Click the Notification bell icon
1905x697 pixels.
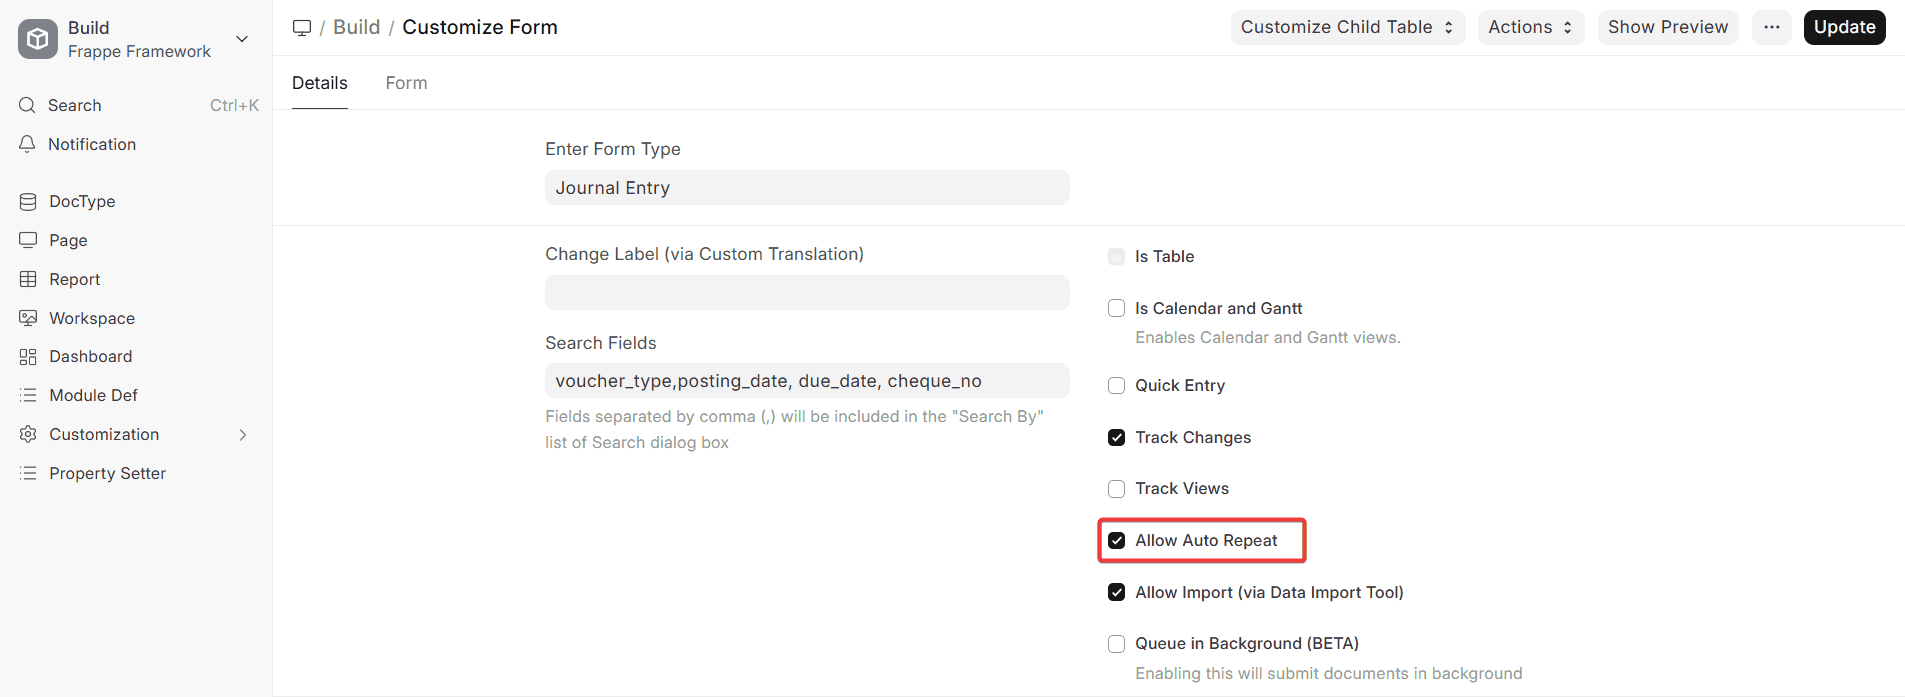(28, 144)
